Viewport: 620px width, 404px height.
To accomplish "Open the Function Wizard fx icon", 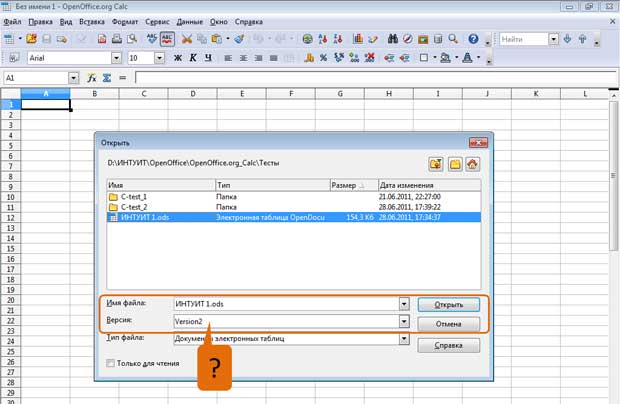I will coord(92,78).
